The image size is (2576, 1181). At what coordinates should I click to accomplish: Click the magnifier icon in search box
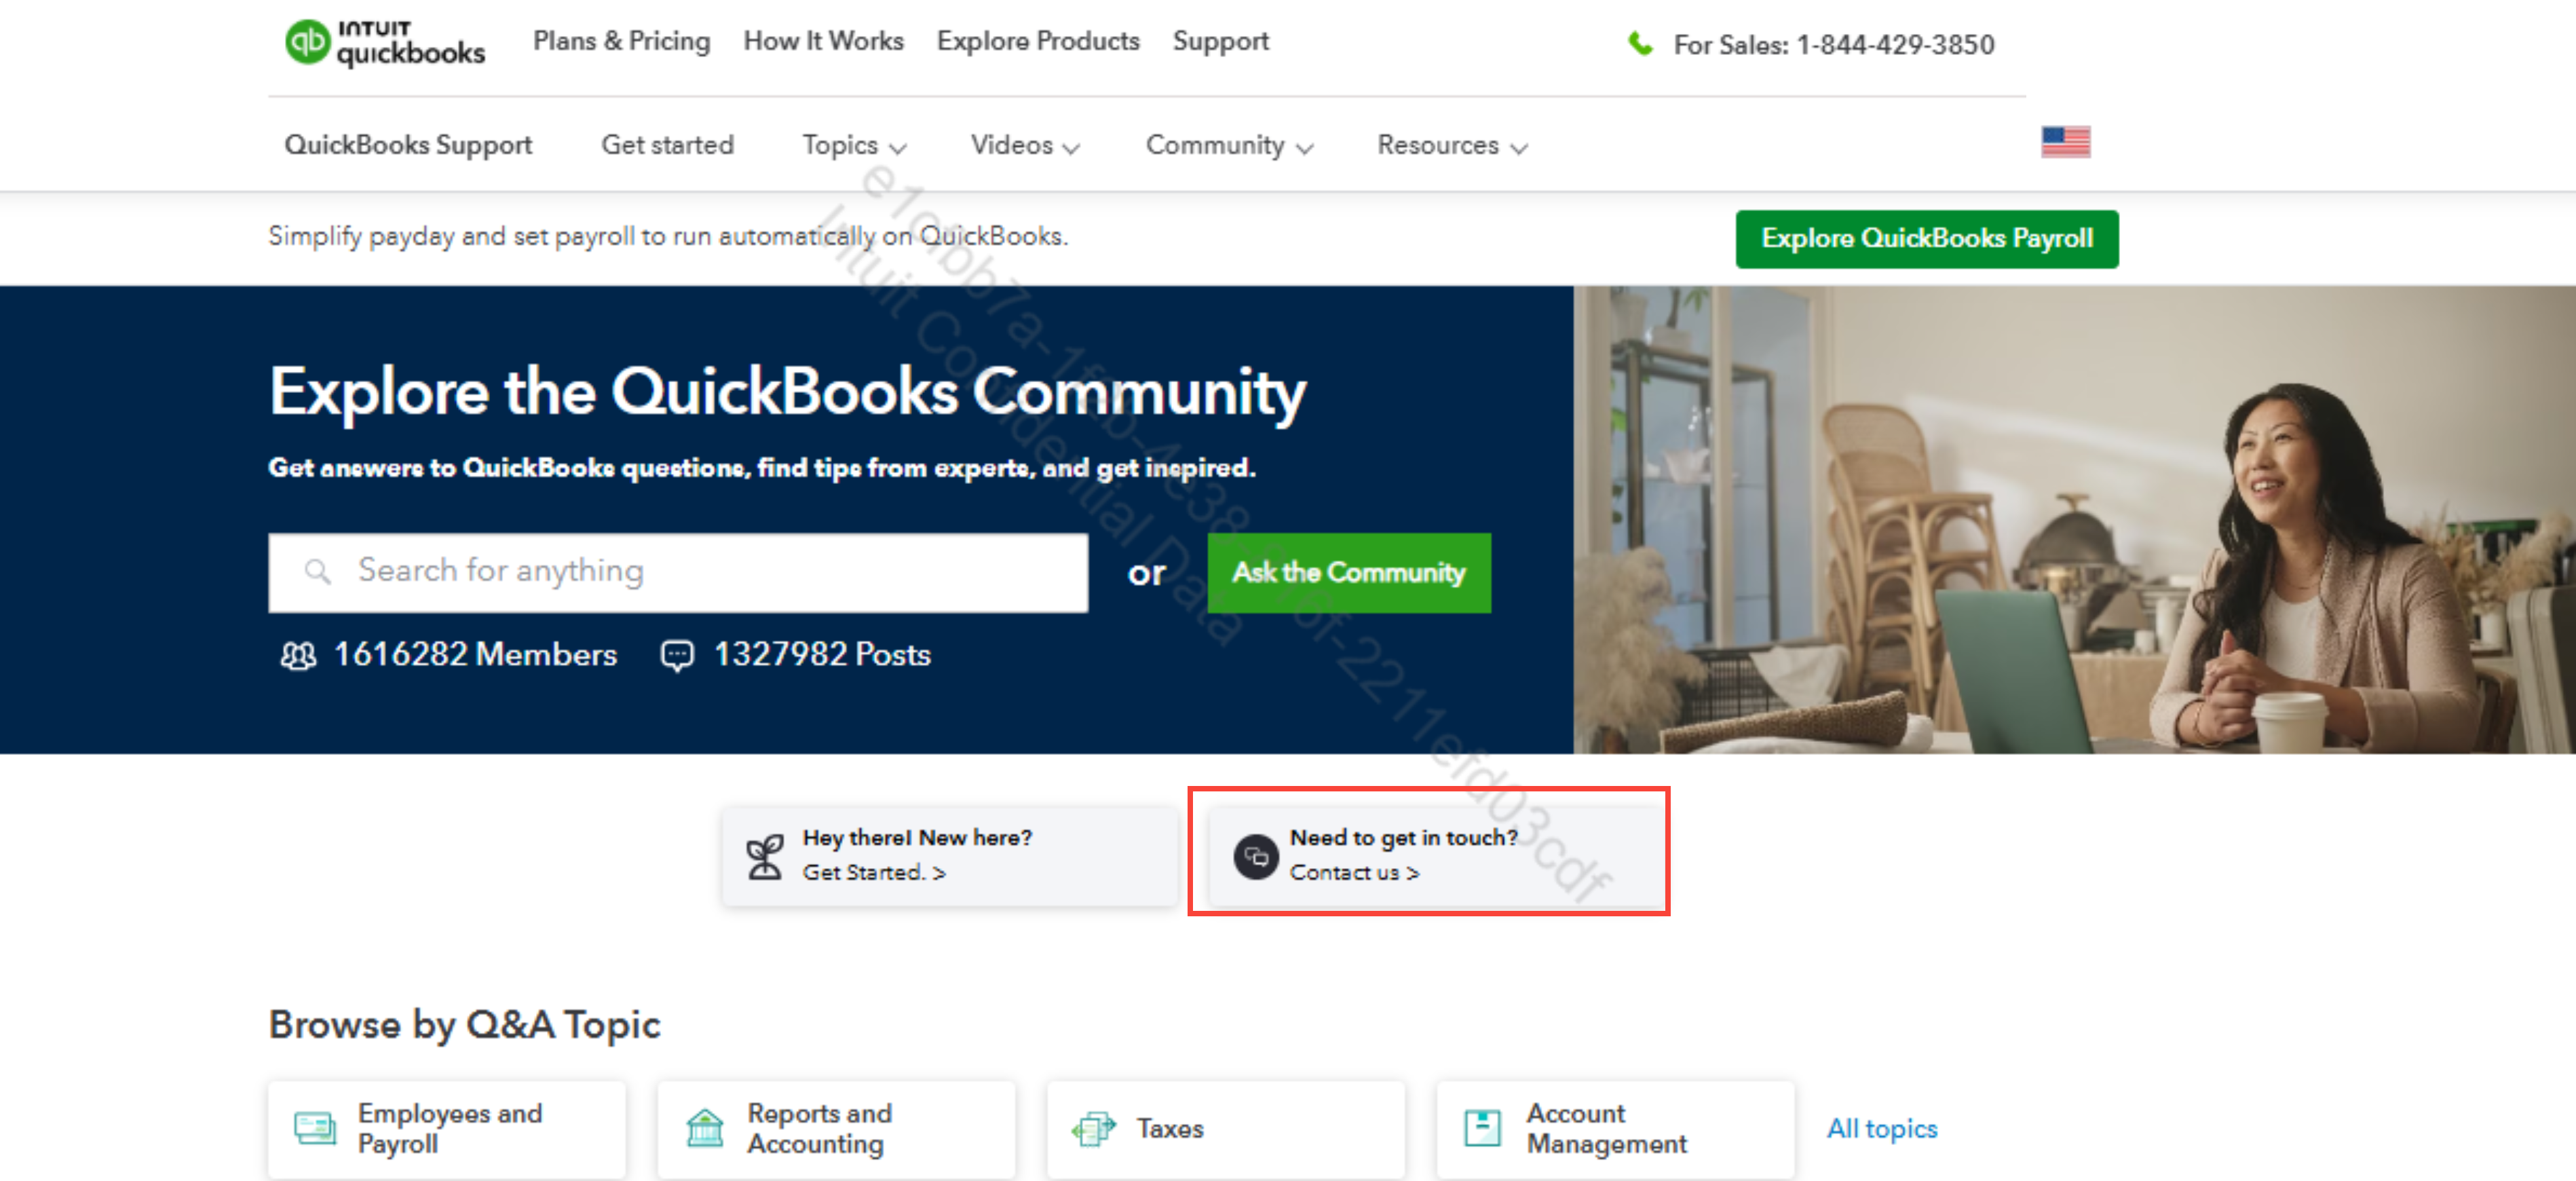(x=317, y=571)
